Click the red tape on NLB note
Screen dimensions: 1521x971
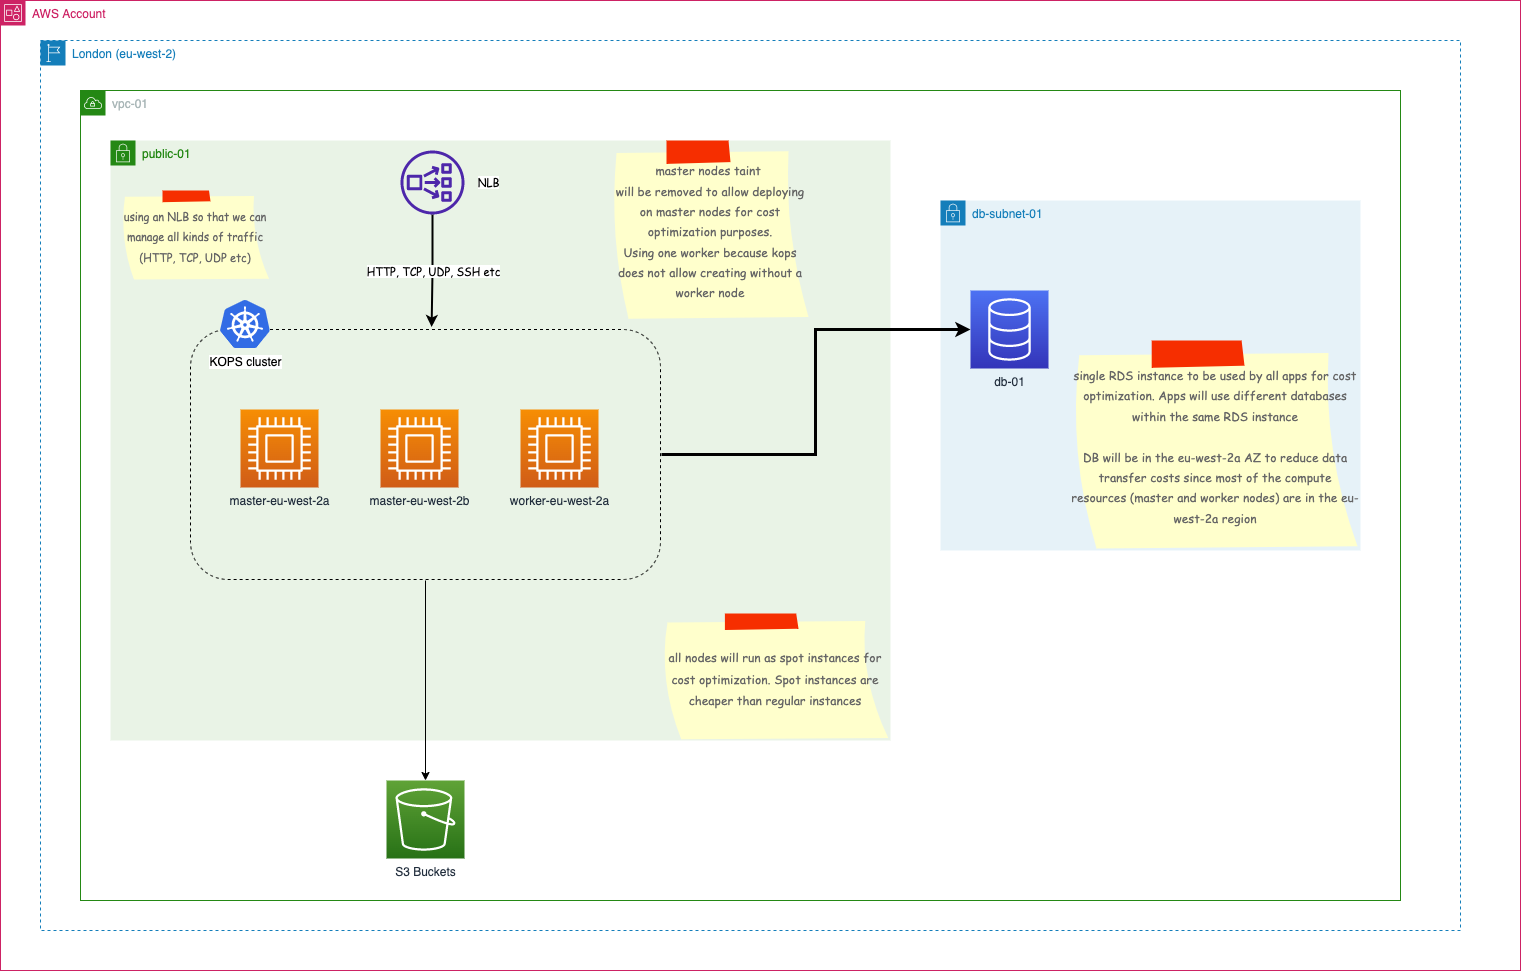pos(186,196)
